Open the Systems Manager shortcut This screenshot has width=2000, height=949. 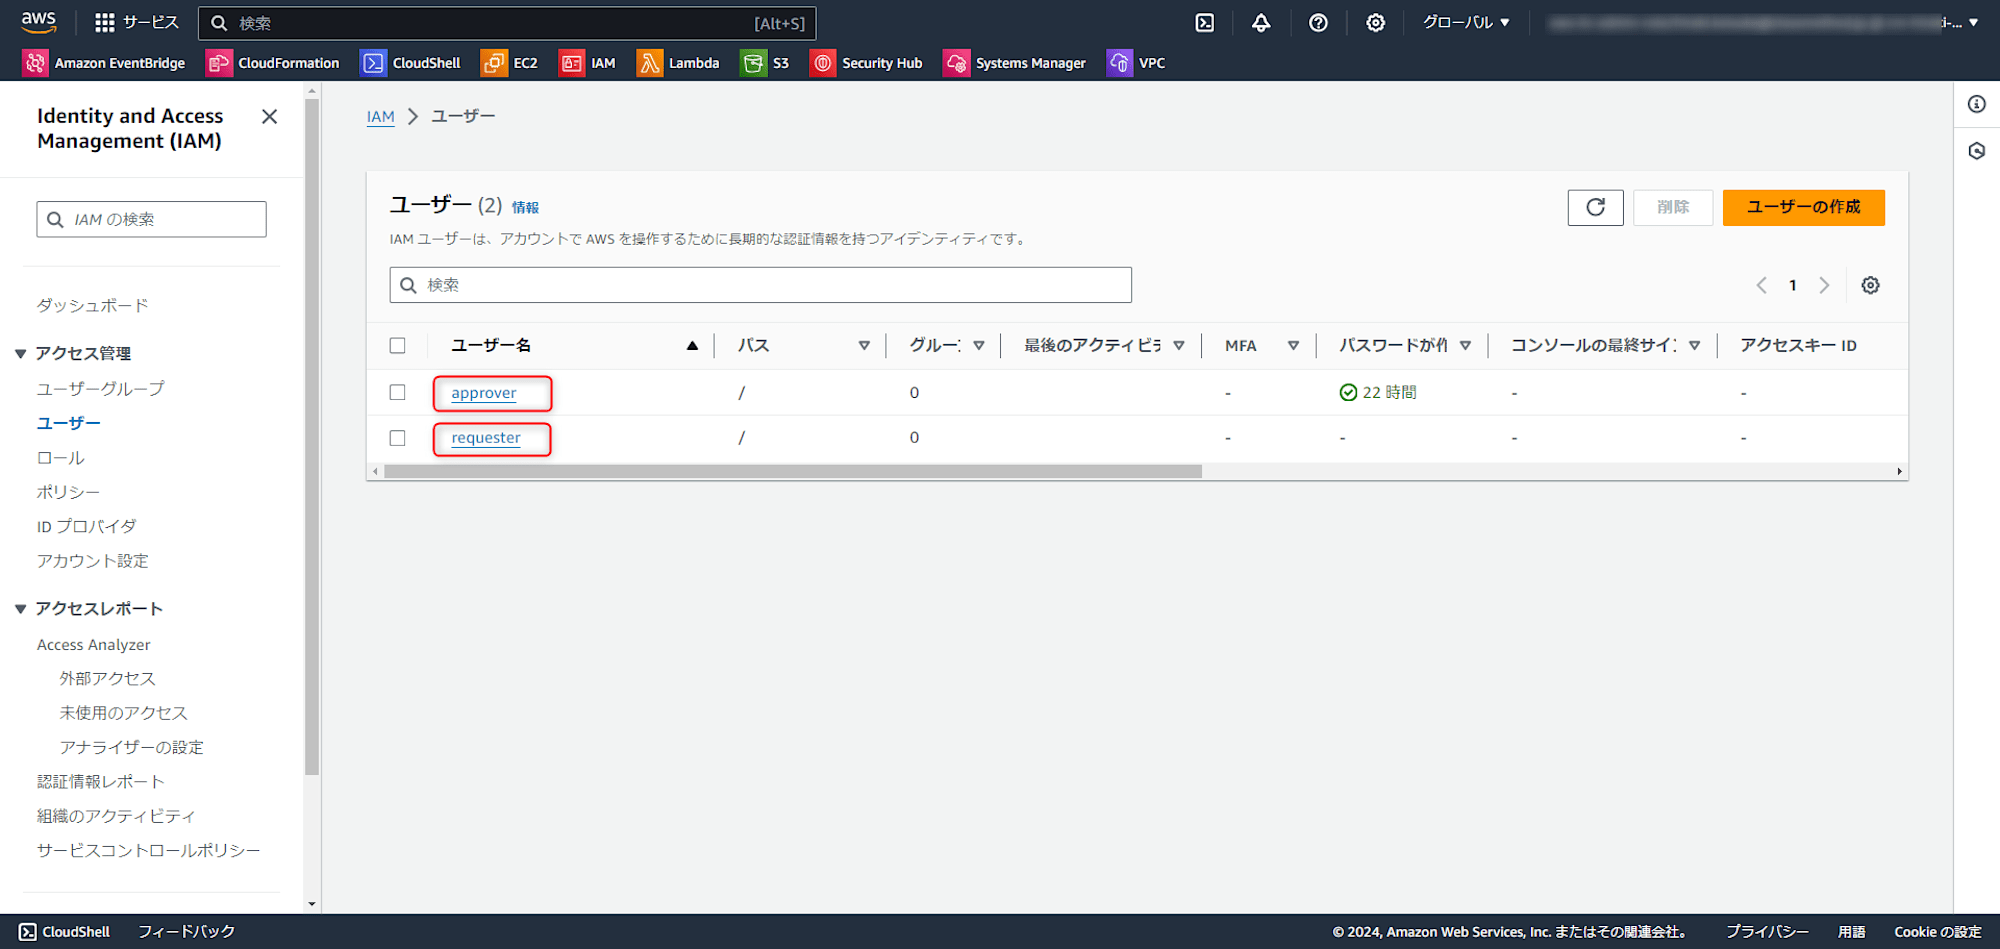click(x=1015, y=63)
